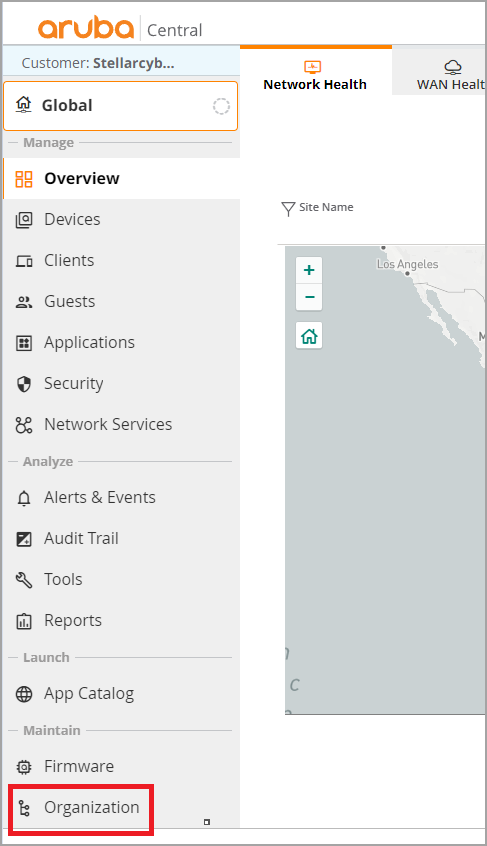Screen dimensions: 487x846
Task: Open the Audit Trail page
Action: (121, 538)
